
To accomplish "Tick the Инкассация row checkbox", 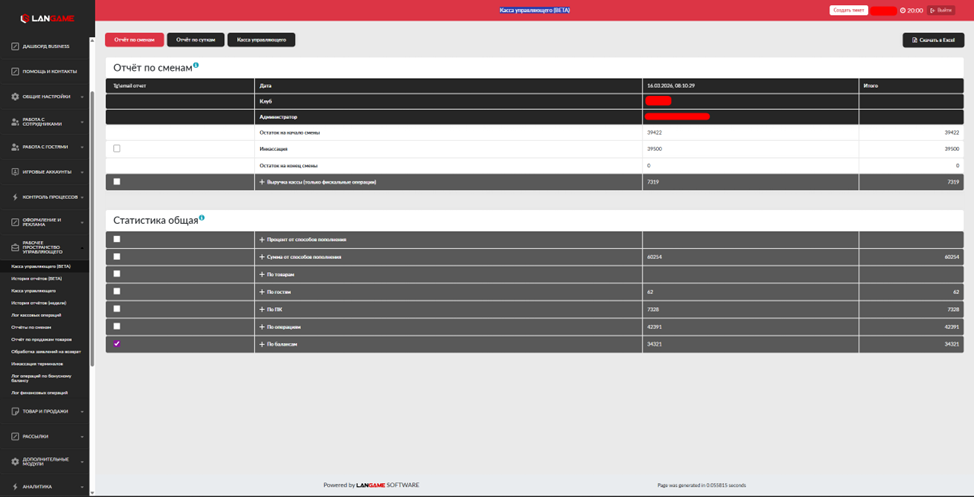I will pos(117,149).
